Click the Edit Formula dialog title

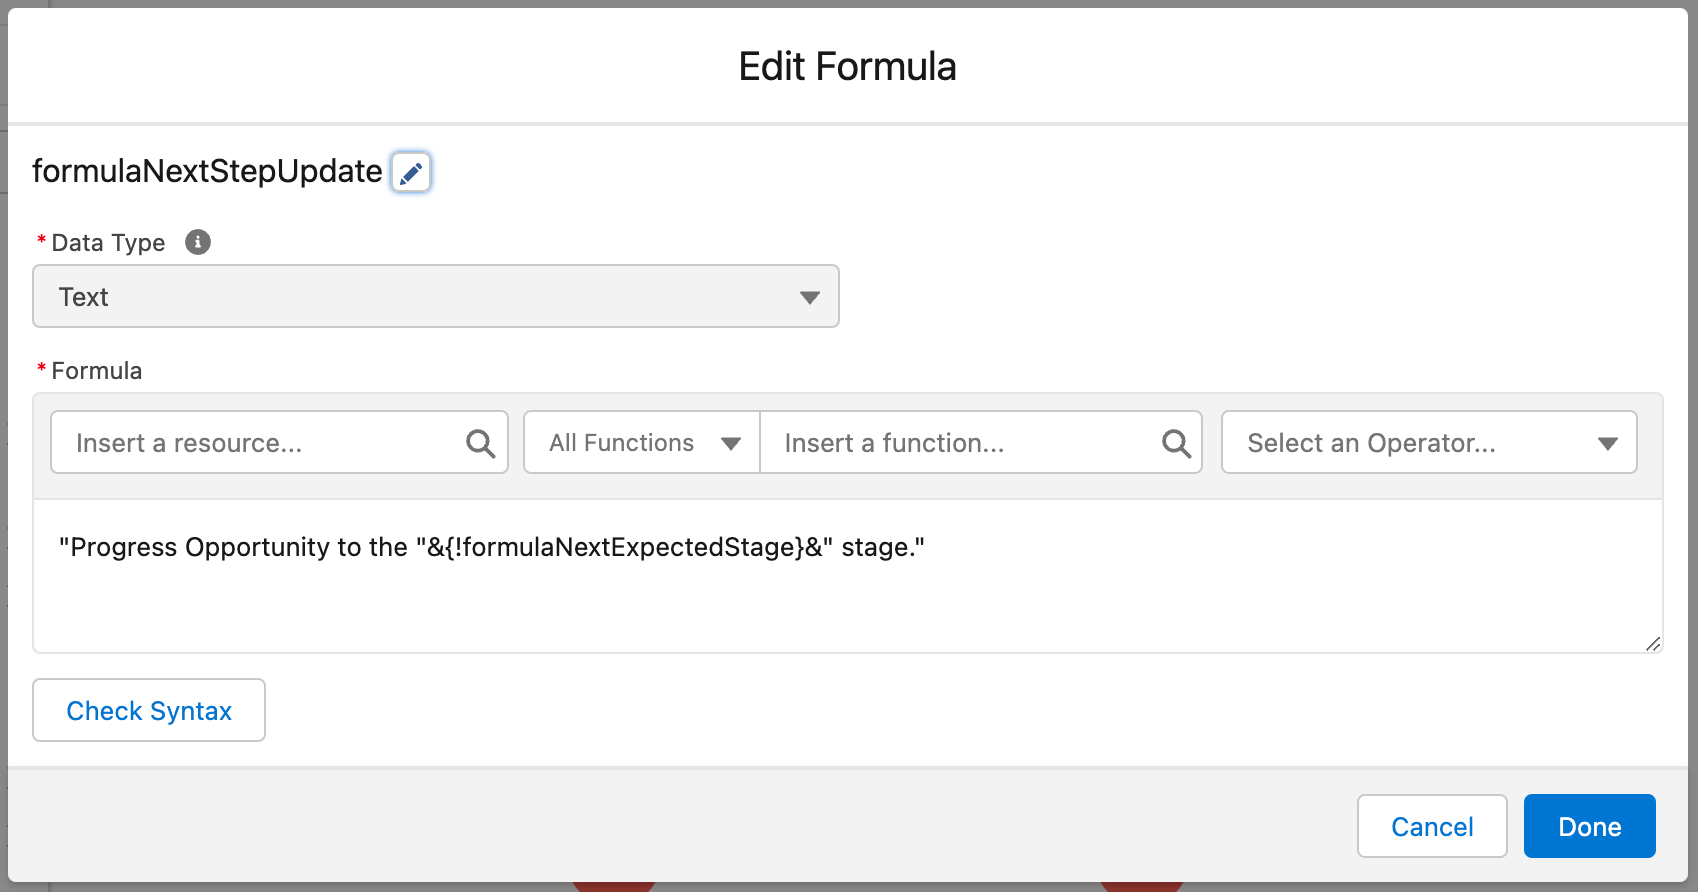[847, 67]
